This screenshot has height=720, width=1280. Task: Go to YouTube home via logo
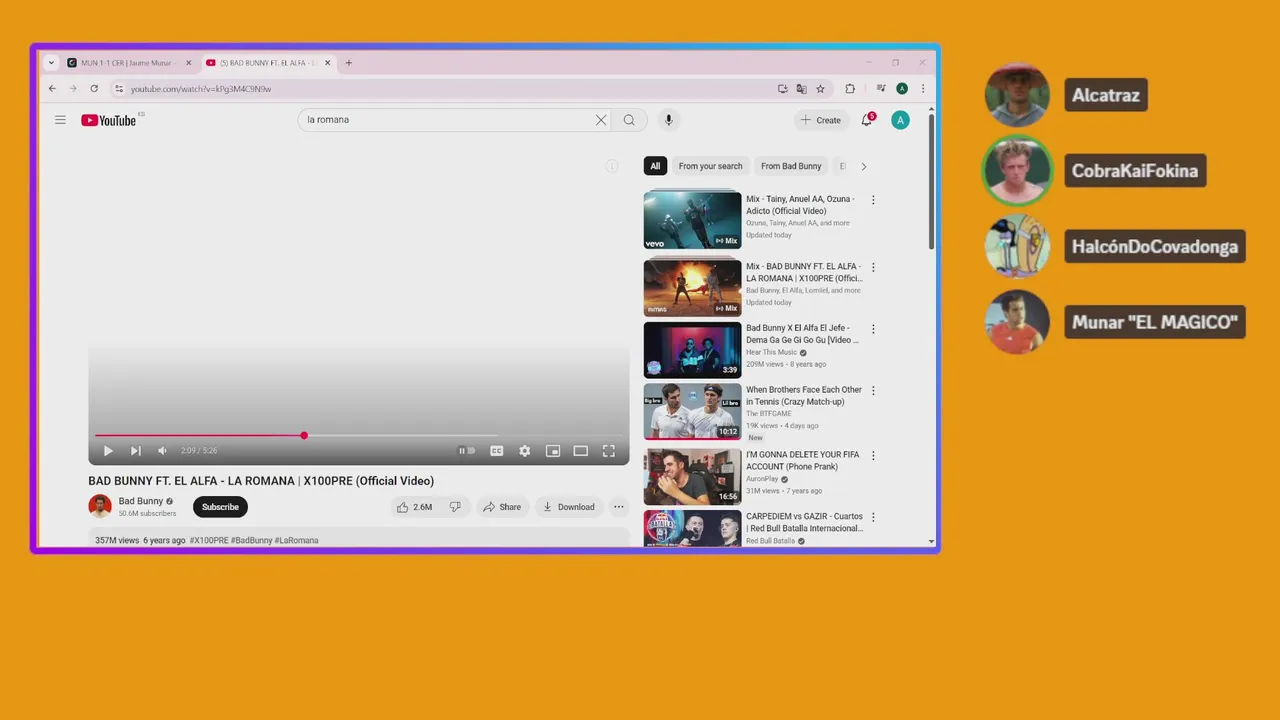tap(108, 120)
